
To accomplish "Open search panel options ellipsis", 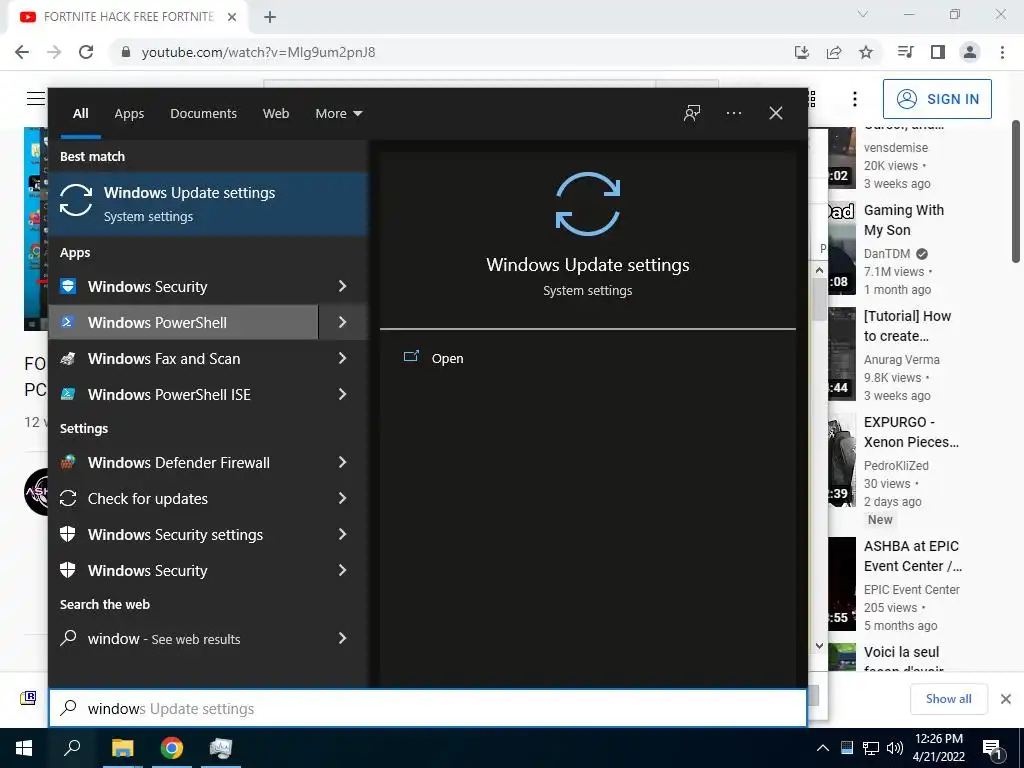I will click(x=733, y=113).
